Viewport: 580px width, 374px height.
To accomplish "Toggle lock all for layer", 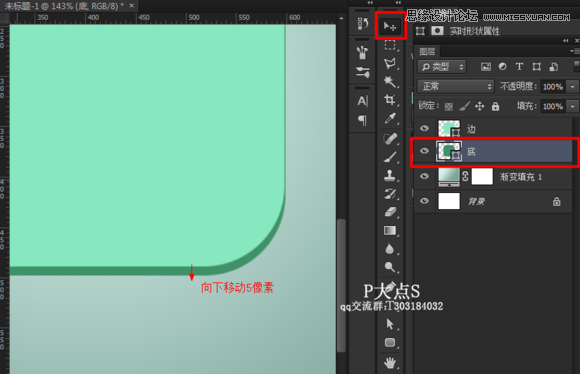I will (495, 107).
